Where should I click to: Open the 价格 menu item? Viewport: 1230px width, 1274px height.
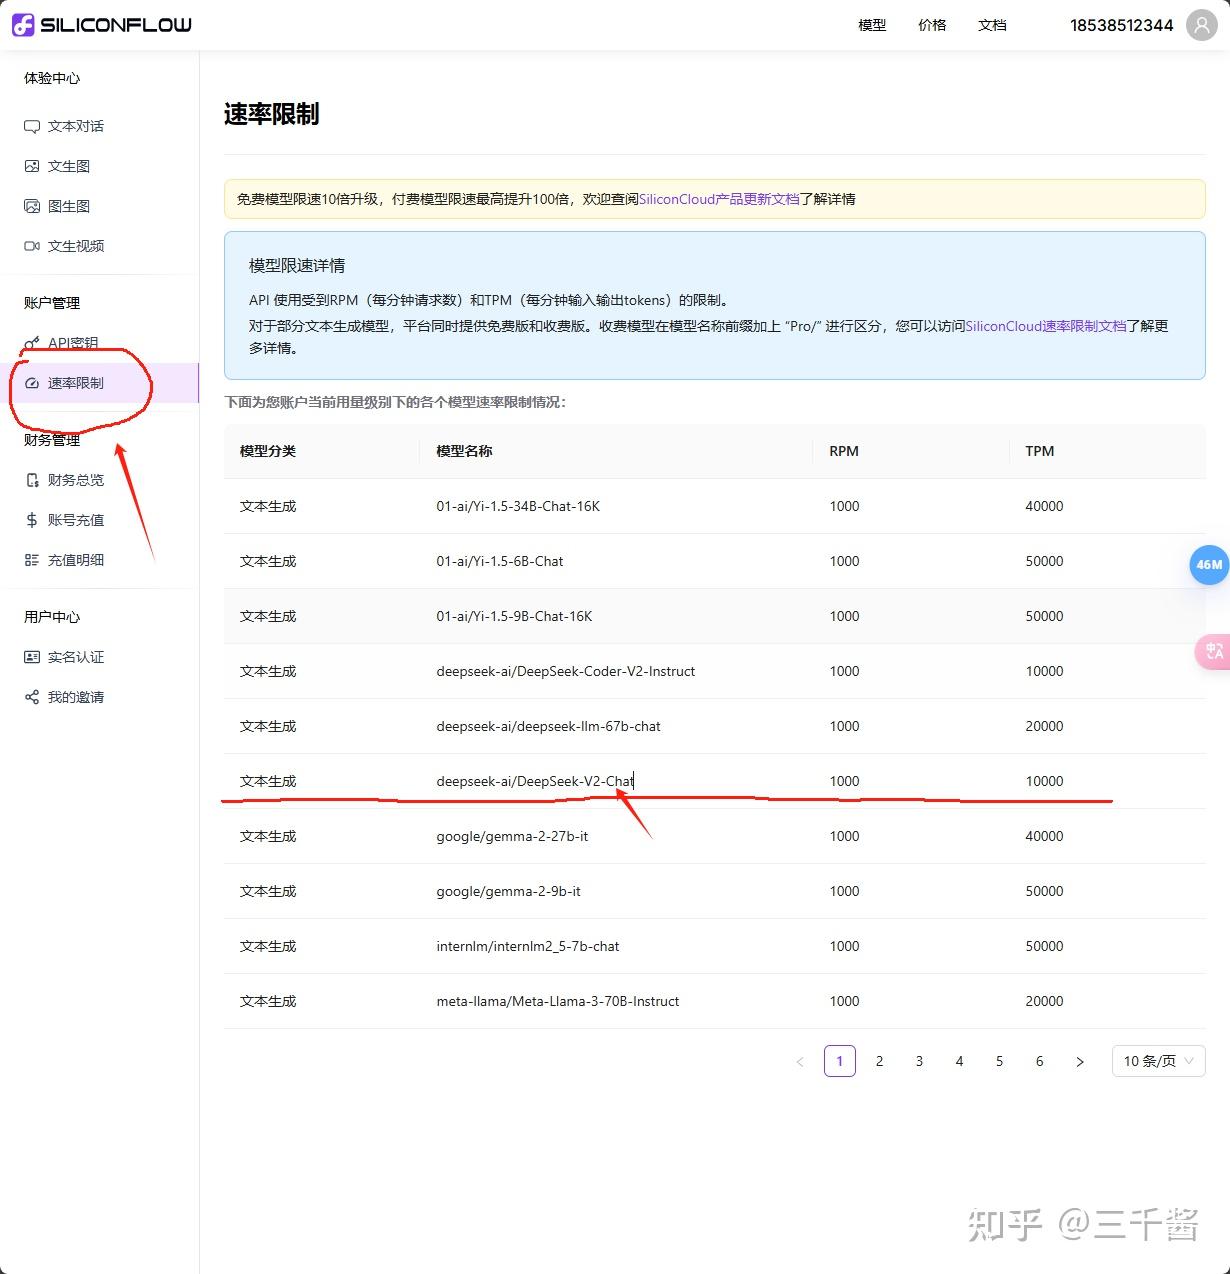click(931, 25)
